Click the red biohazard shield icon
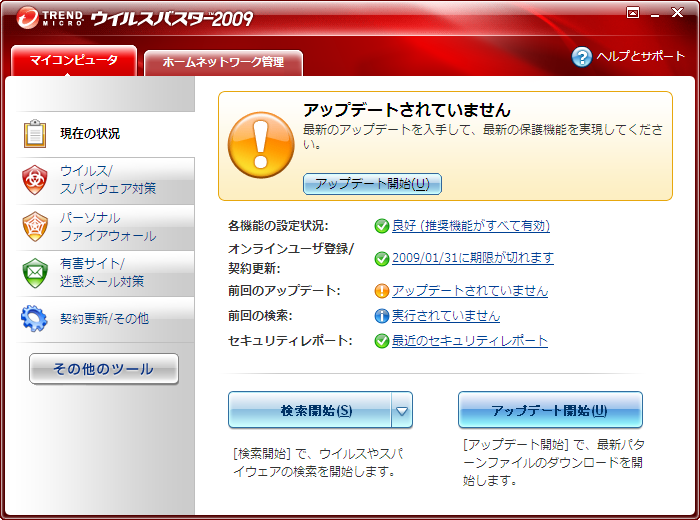This screenshot has width=700, height=520. coord(35,180)
